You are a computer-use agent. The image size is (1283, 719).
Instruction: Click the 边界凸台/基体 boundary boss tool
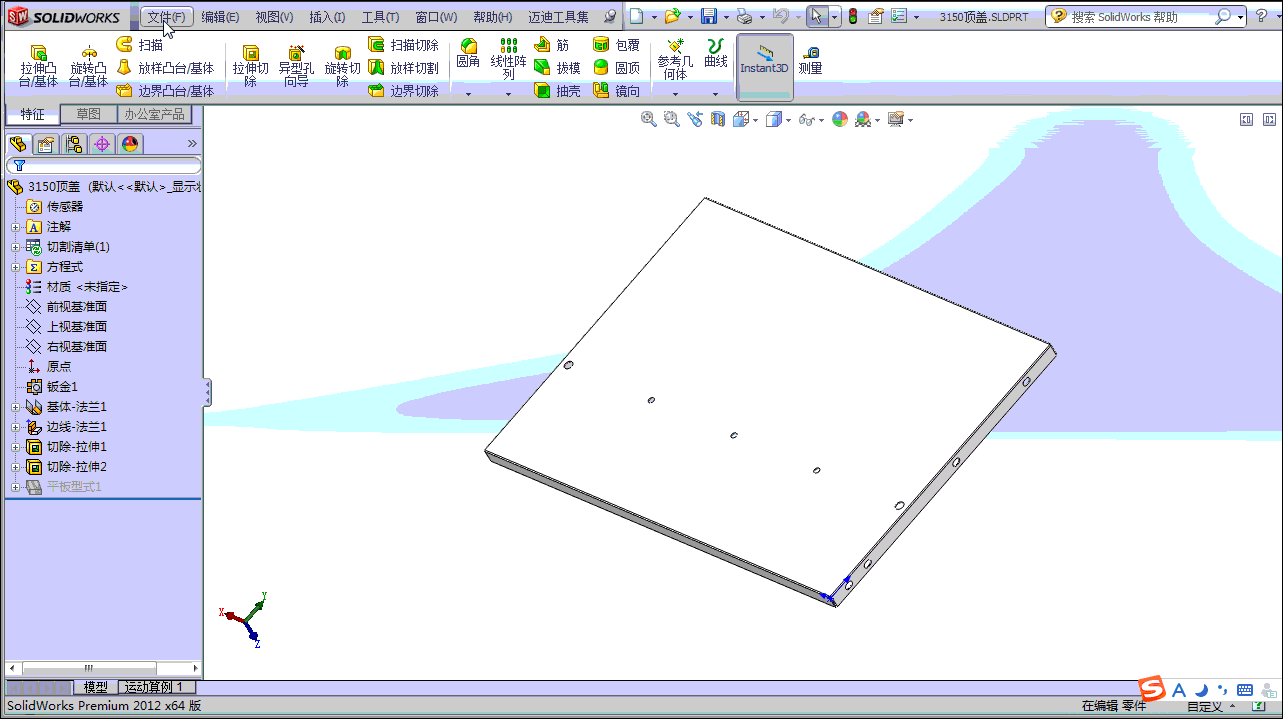pos(165,91)
